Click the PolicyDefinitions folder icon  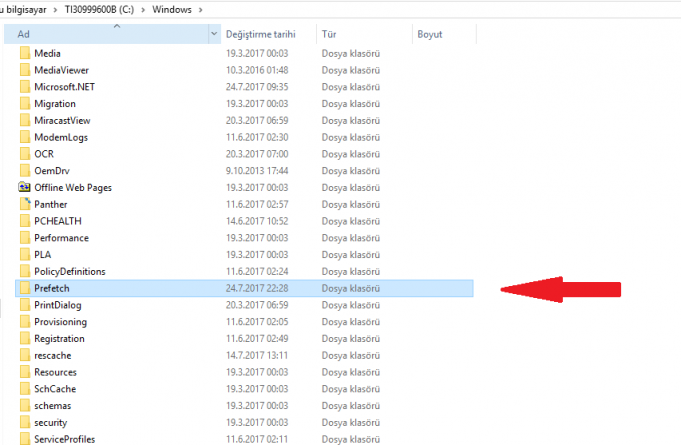(x=25, y=271)
